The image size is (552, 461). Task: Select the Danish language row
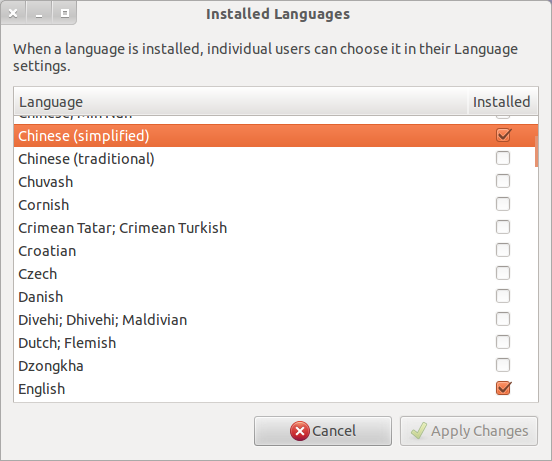276,297
